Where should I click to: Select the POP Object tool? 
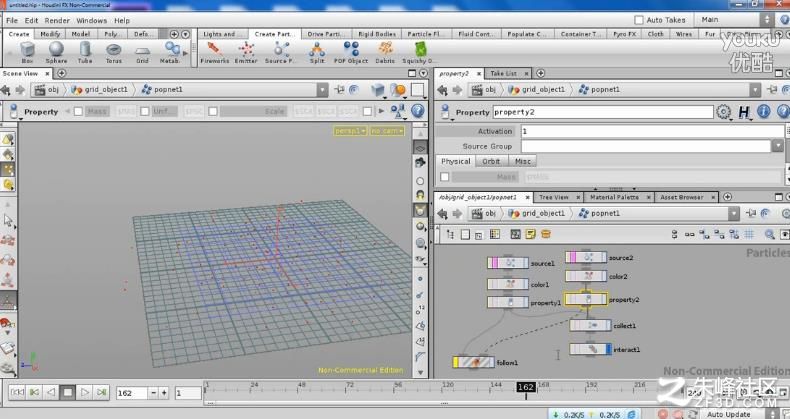[351, 52]
